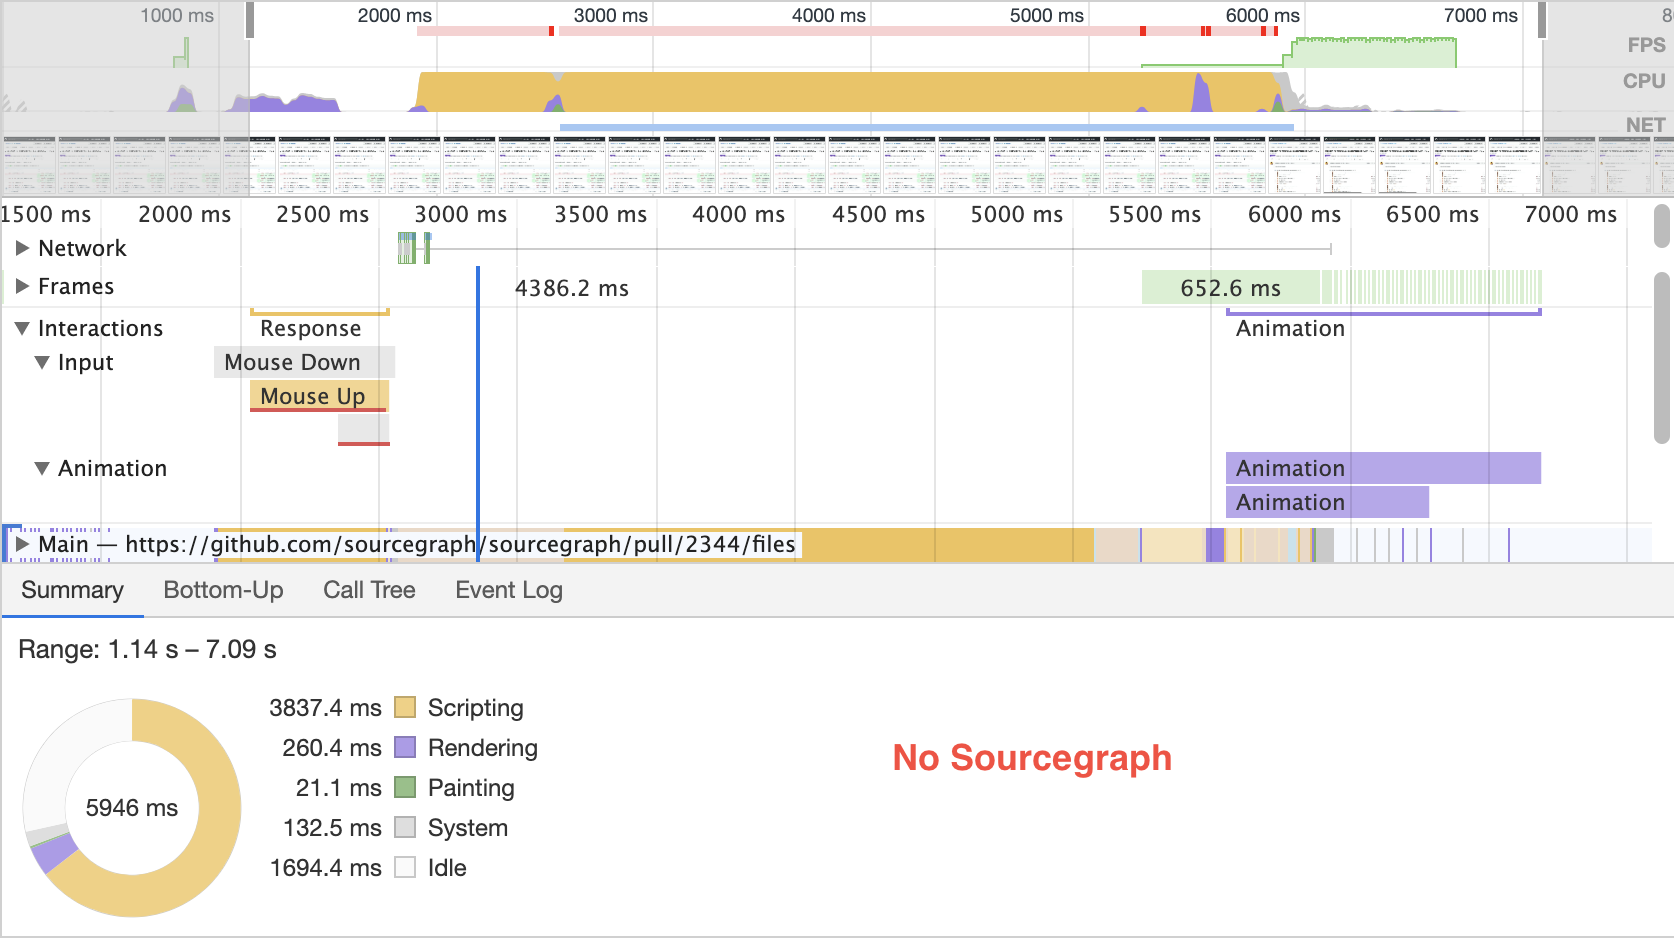This screenshot has width=1674, height=938.
Task: Click the Scripting color swatch
Action: [405, 708]
